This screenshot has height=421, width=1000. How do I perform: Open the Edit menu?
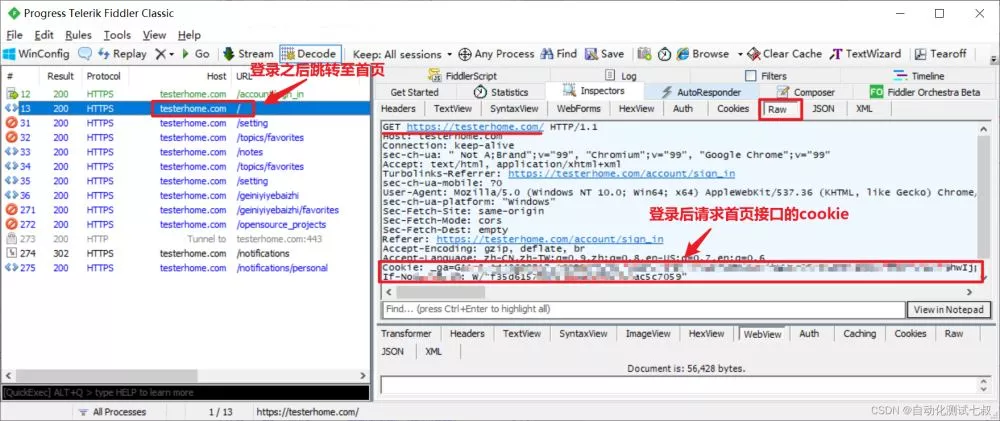(44, 35)
